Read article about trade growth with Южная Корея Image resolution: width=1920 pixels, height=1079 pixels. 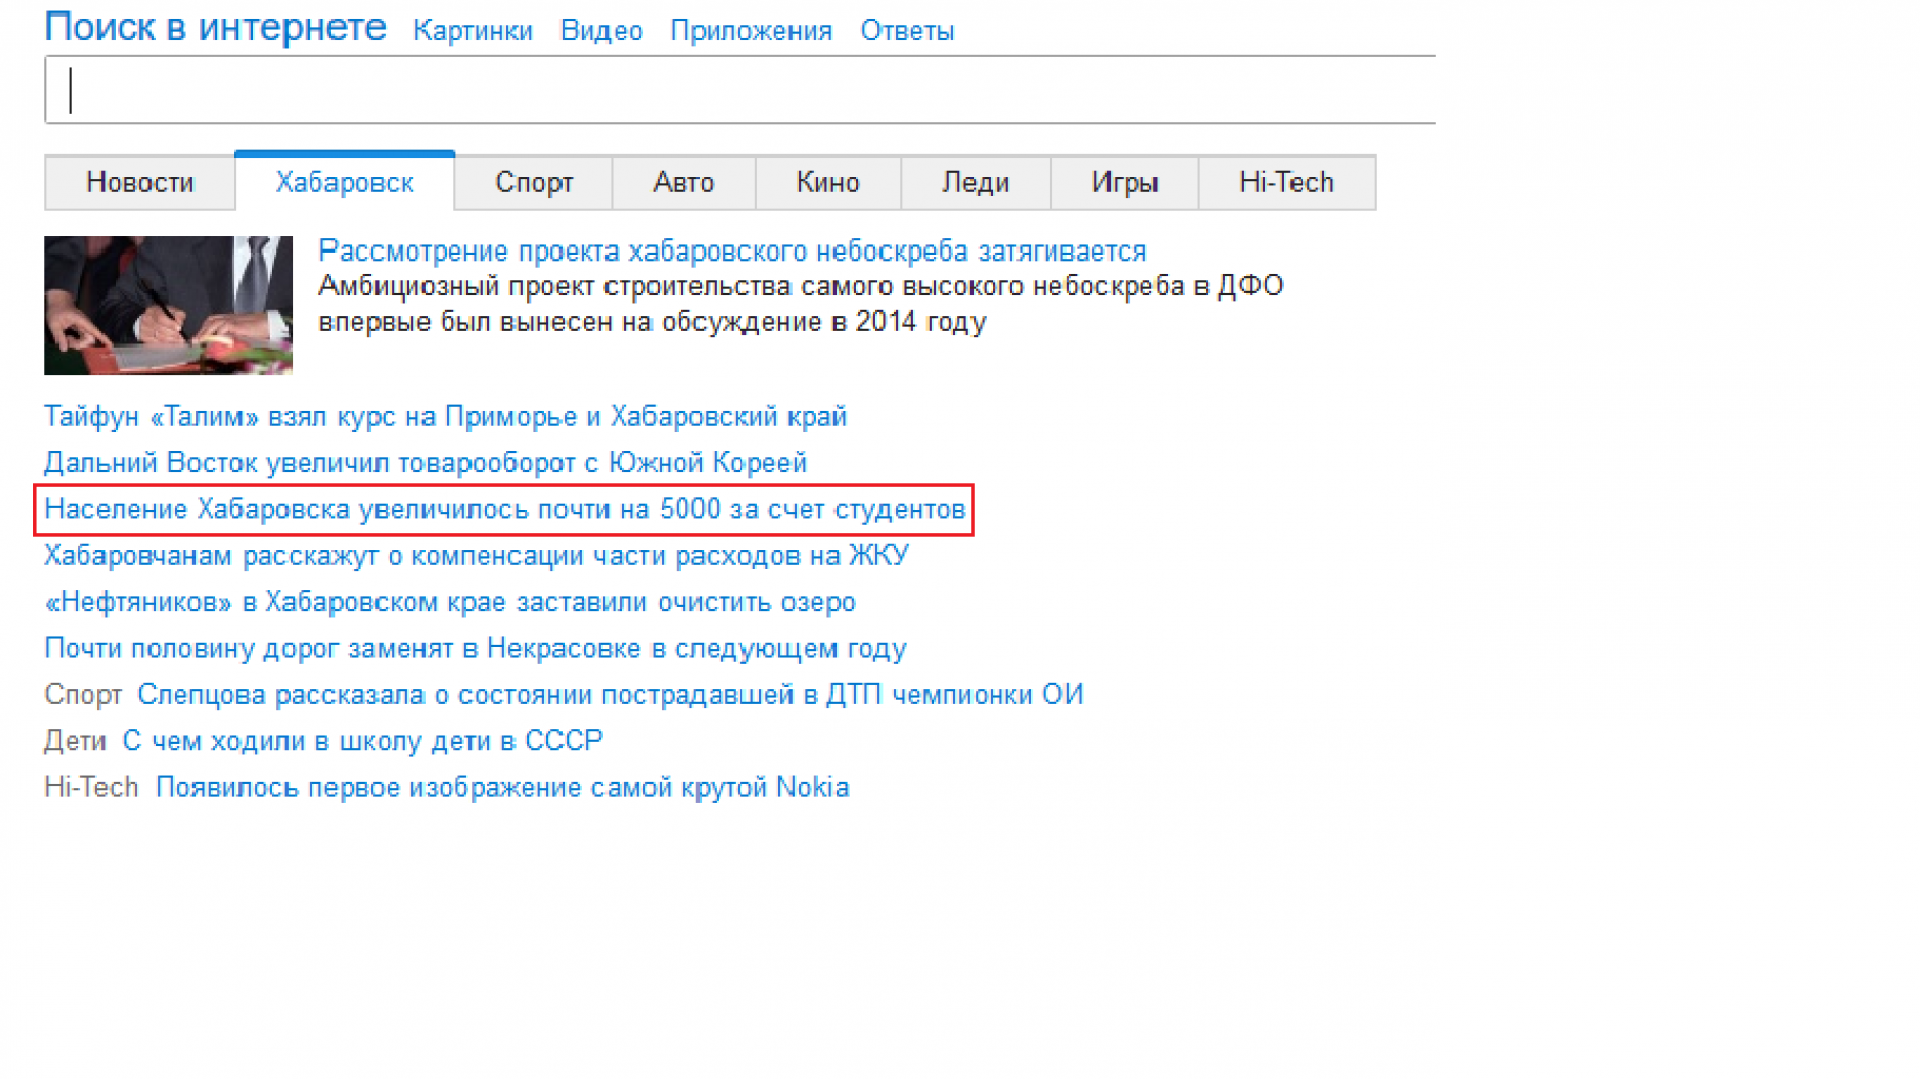(425, 462)
